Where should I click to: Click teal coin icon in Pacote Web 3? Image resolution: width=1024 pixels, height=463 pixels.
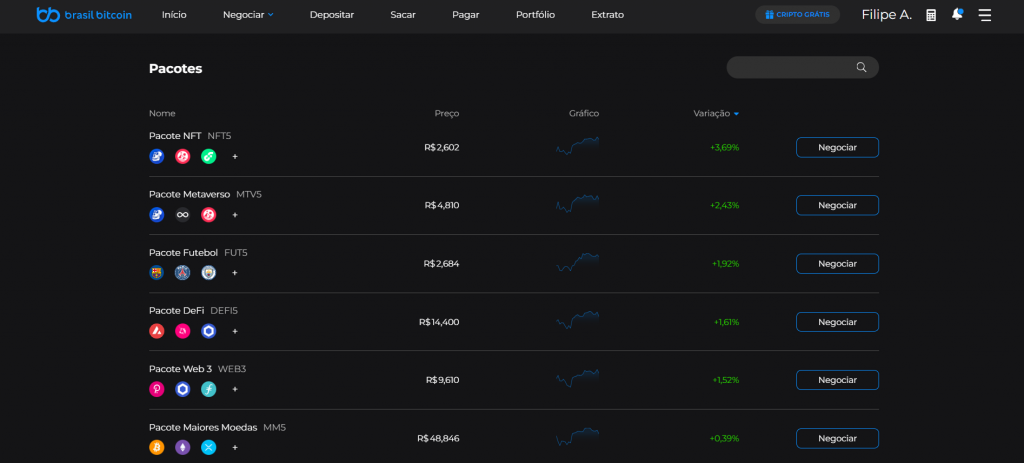coord(208,389)
